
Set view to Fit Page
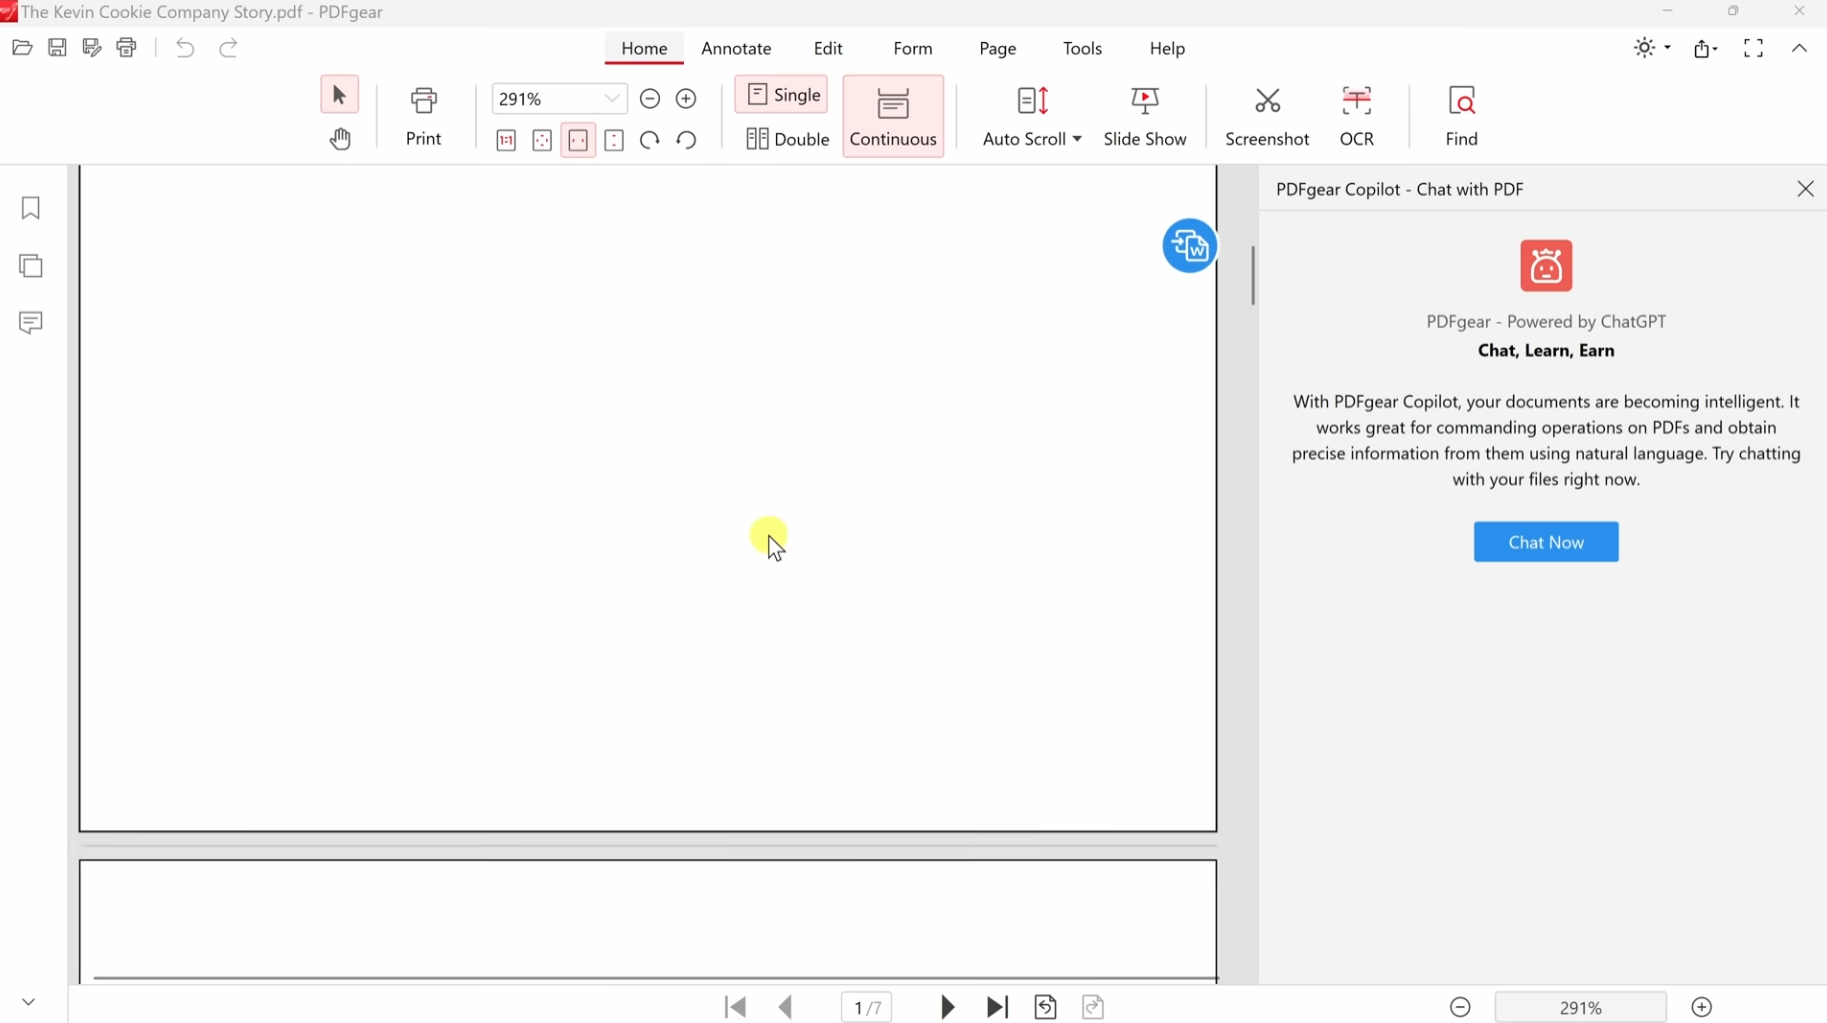[542, 140]
